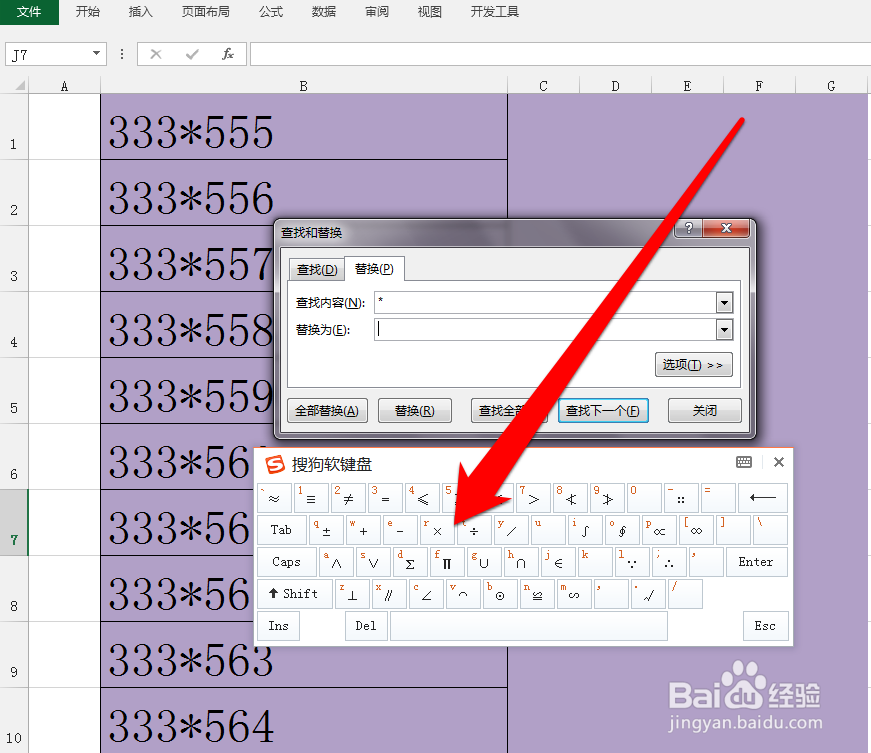This screenshot has width=871, height=753.
Task: Toggle Shift key on soft keyboard
Action: (294, 594)
